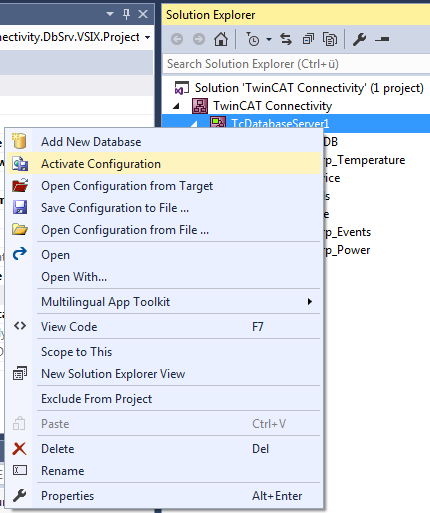The width and height of the screenshot is (430, 513).
Task: Click the yellow folder Open from File icon
Action: coord(20,229)
